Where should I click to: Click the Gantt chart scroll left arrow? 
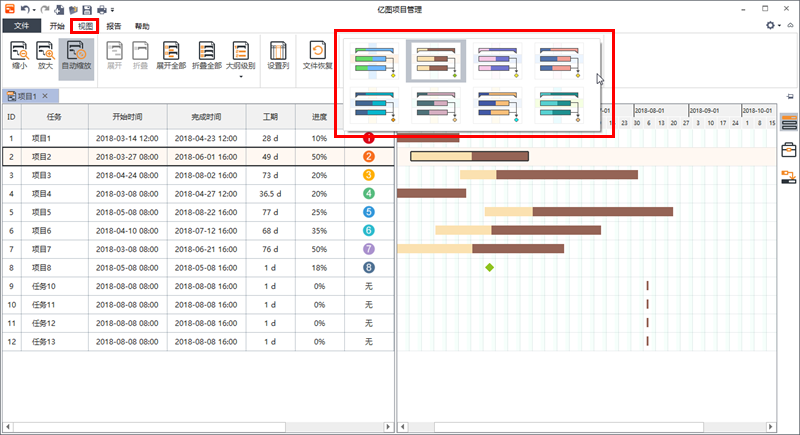403,426
